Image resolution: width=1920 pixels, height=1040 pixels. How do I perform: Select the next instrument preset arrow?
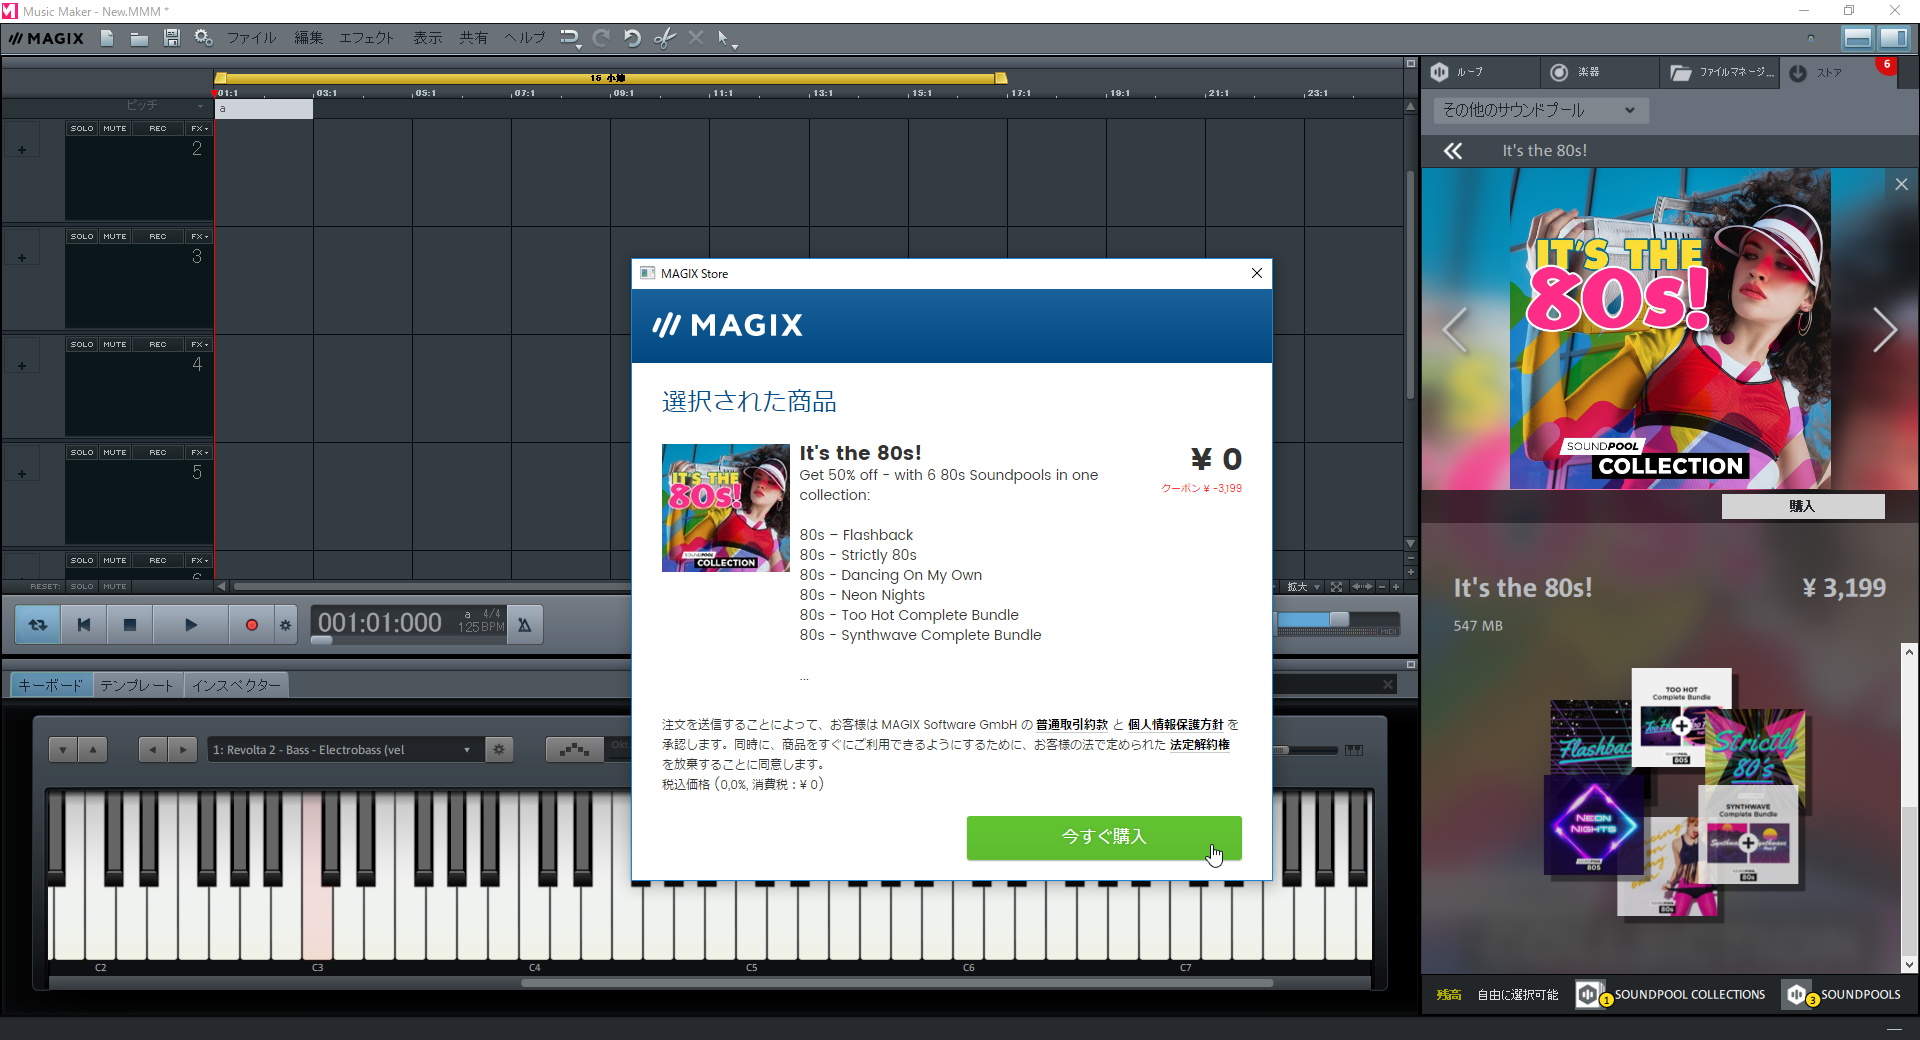coord(183,749)
